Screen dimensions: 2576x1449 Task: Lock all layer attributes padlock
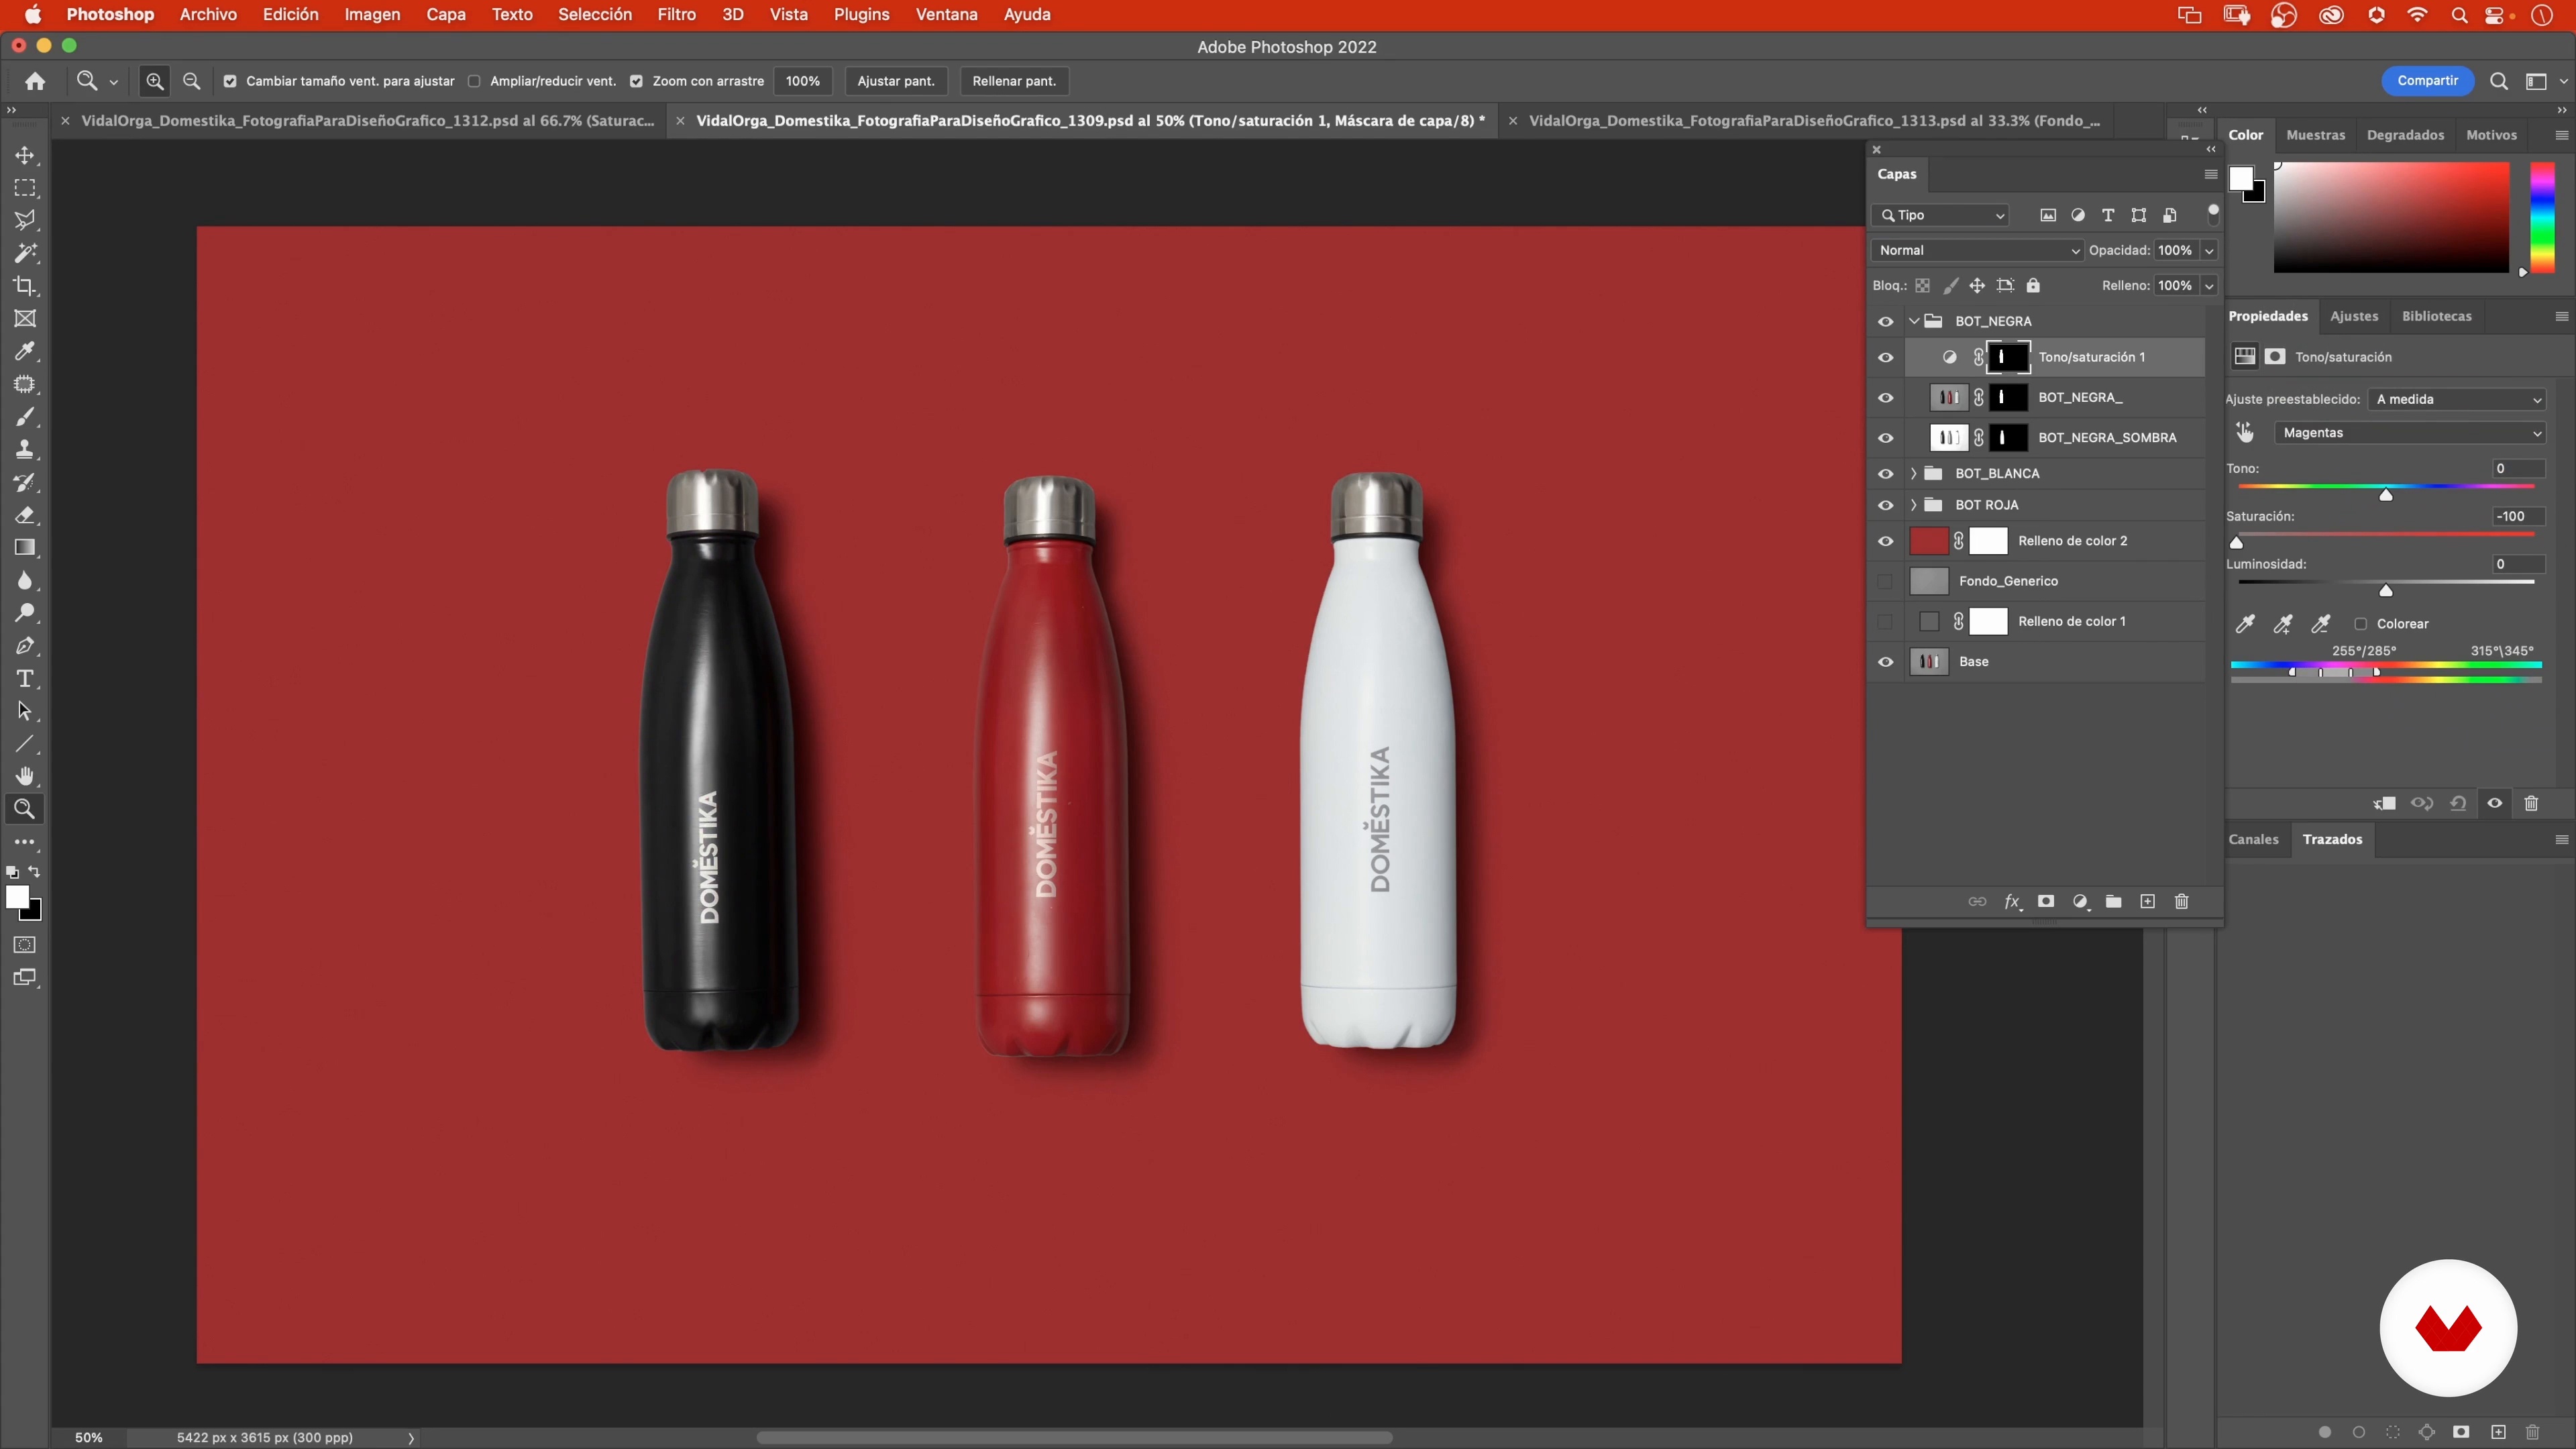pyautogui.click(x=2033, y=286)
